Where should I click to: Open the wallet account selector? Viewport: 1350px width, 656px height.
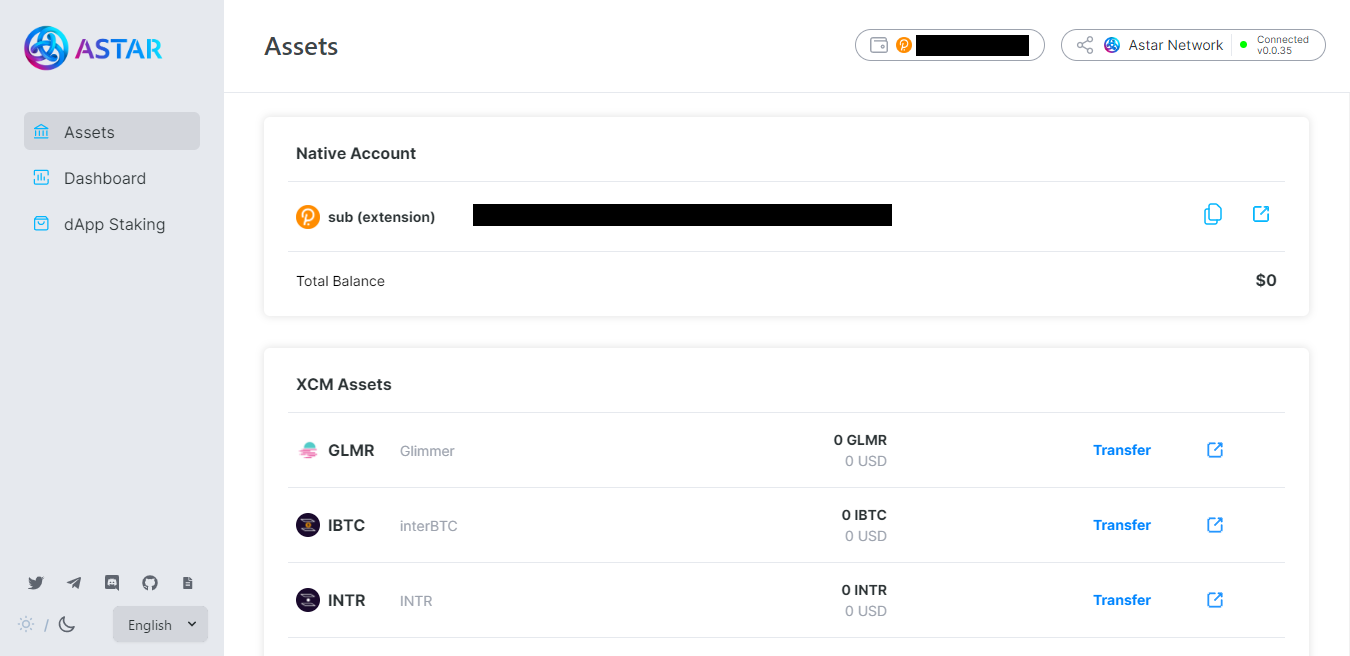click(x=949, y=45)
